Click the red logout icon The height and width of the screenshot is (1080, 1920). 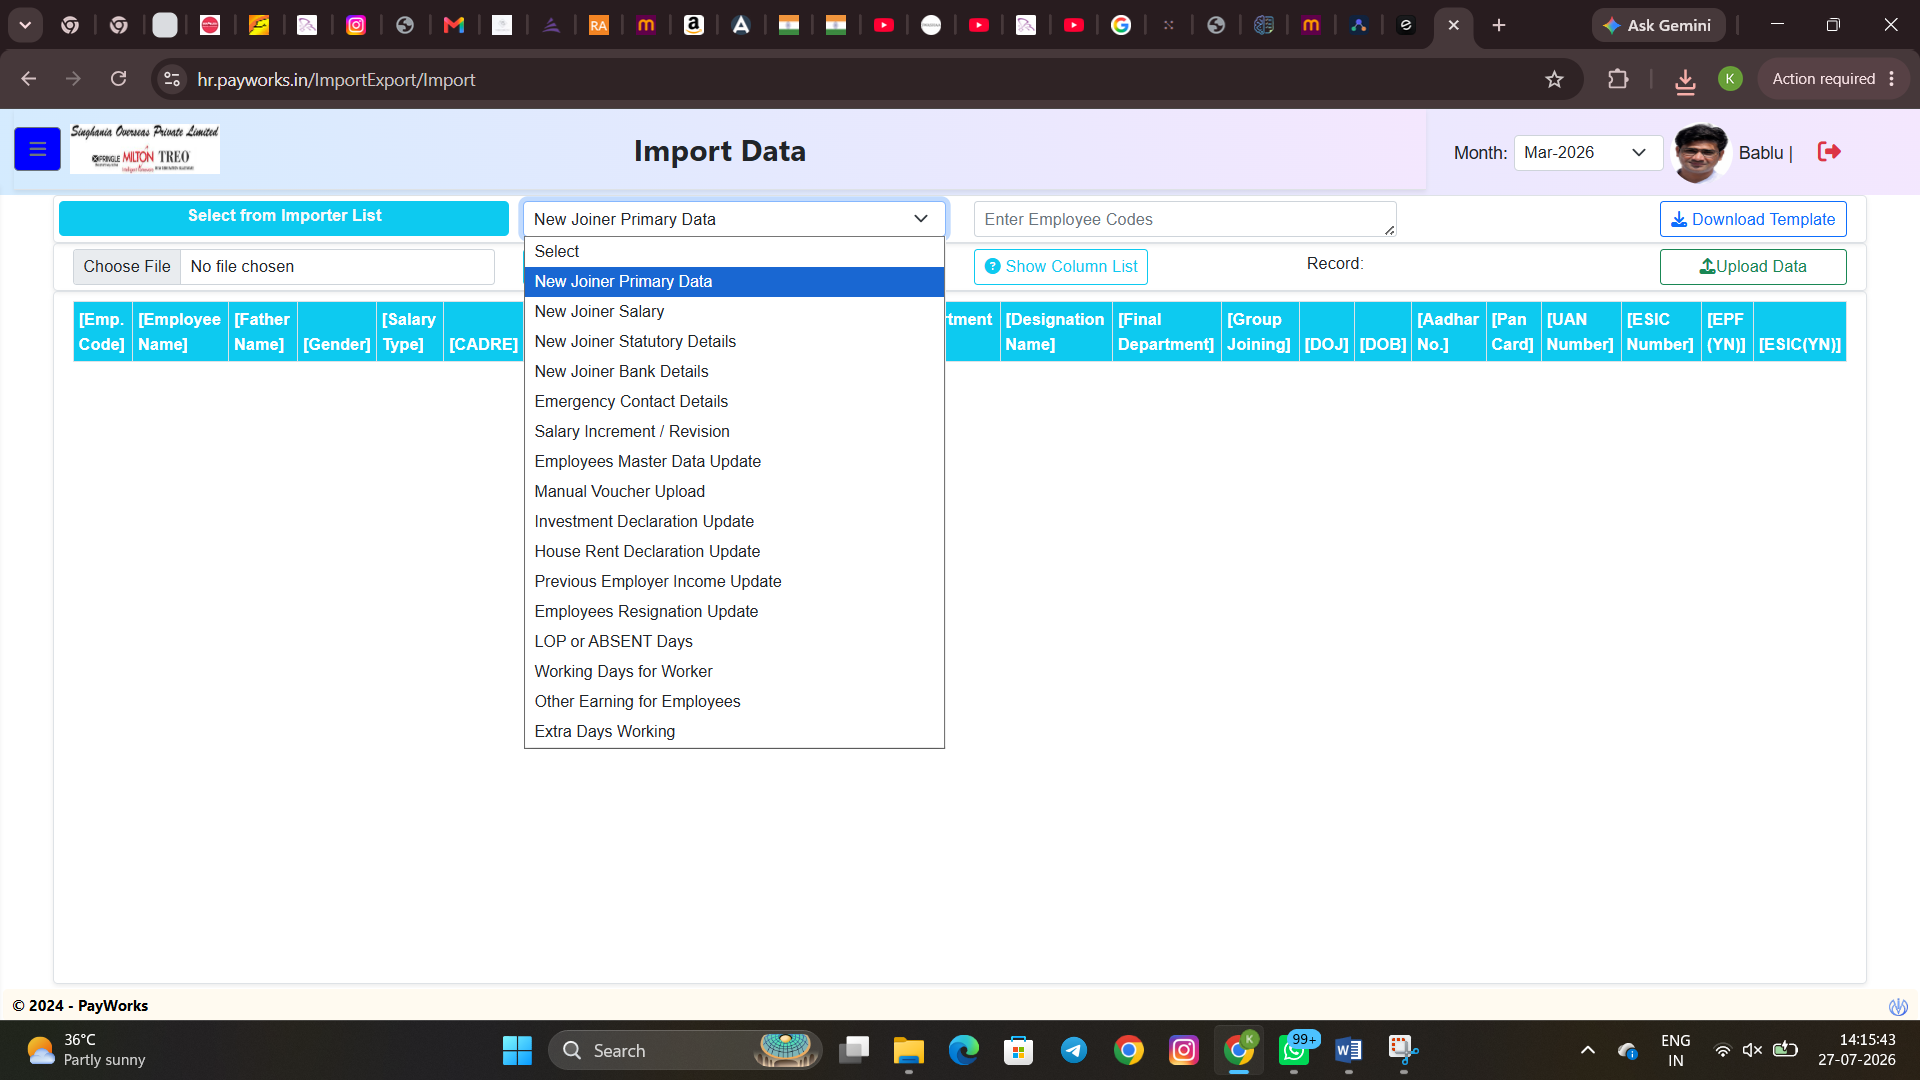(1829, 152)
